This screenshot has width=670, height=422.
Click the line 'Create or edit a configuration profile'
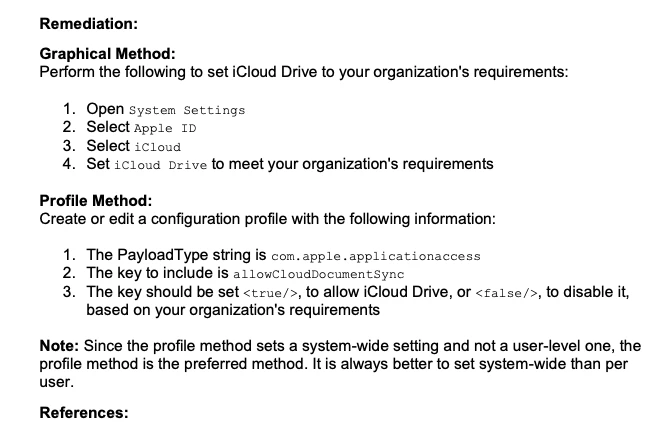click(x=267, y=219)
